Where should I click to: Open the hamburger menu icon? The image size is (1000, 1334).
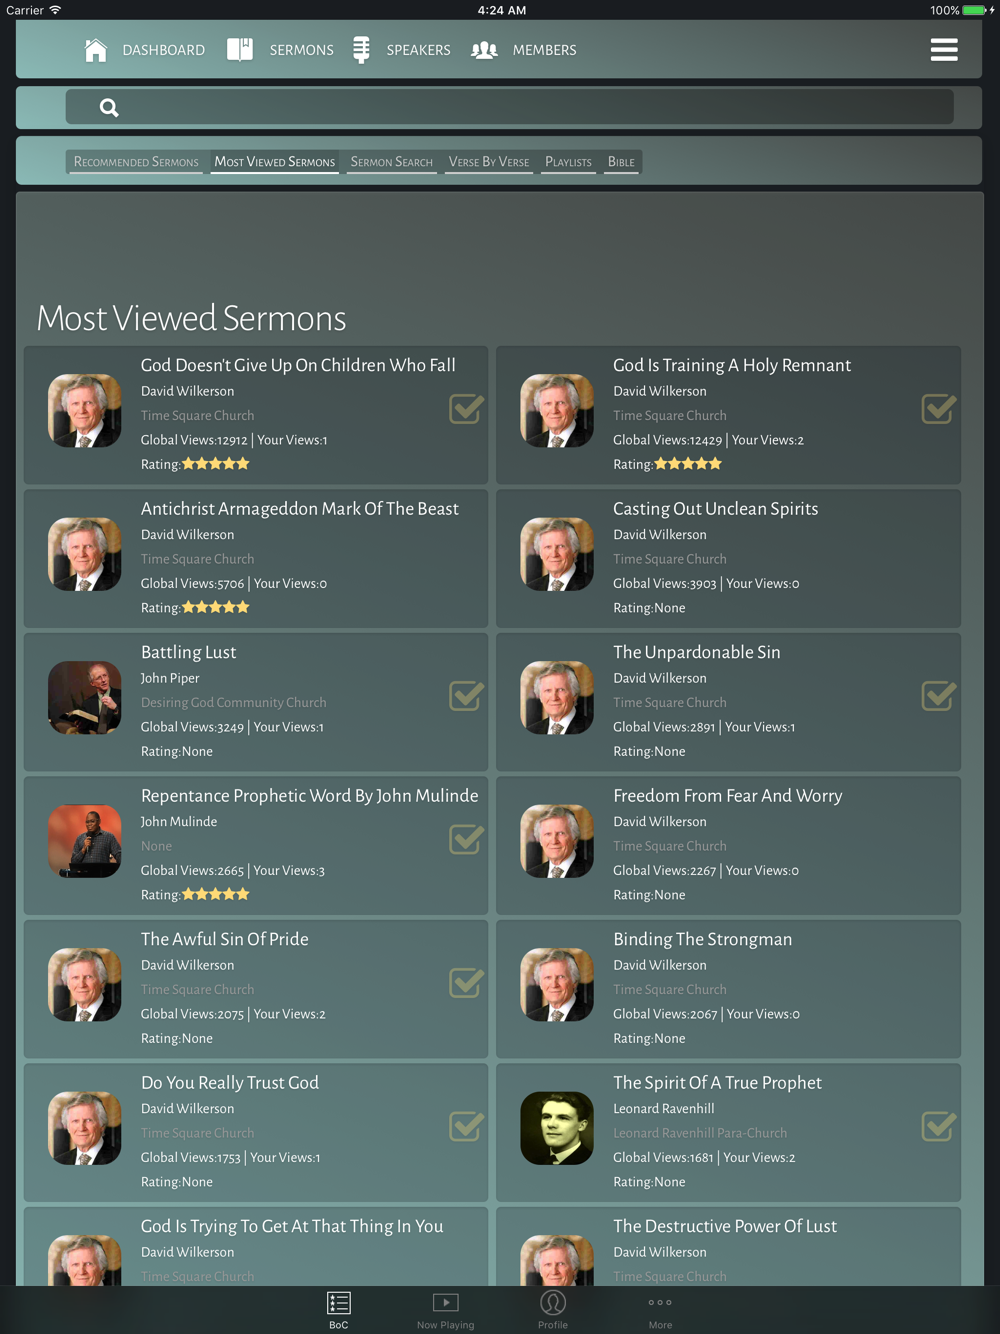tap(944, 50)
